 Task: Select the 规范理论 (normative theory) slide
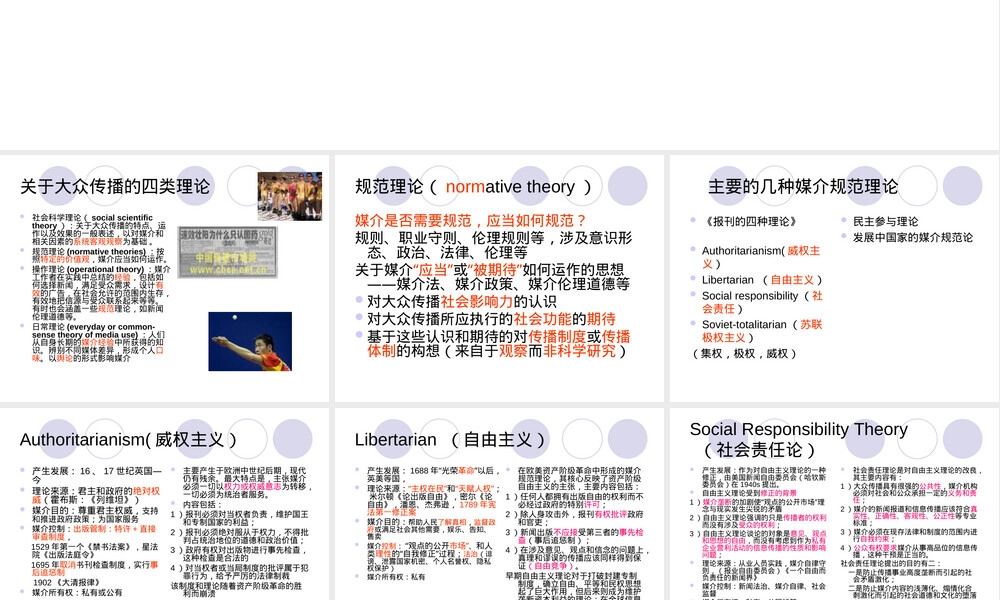(499, 278)
